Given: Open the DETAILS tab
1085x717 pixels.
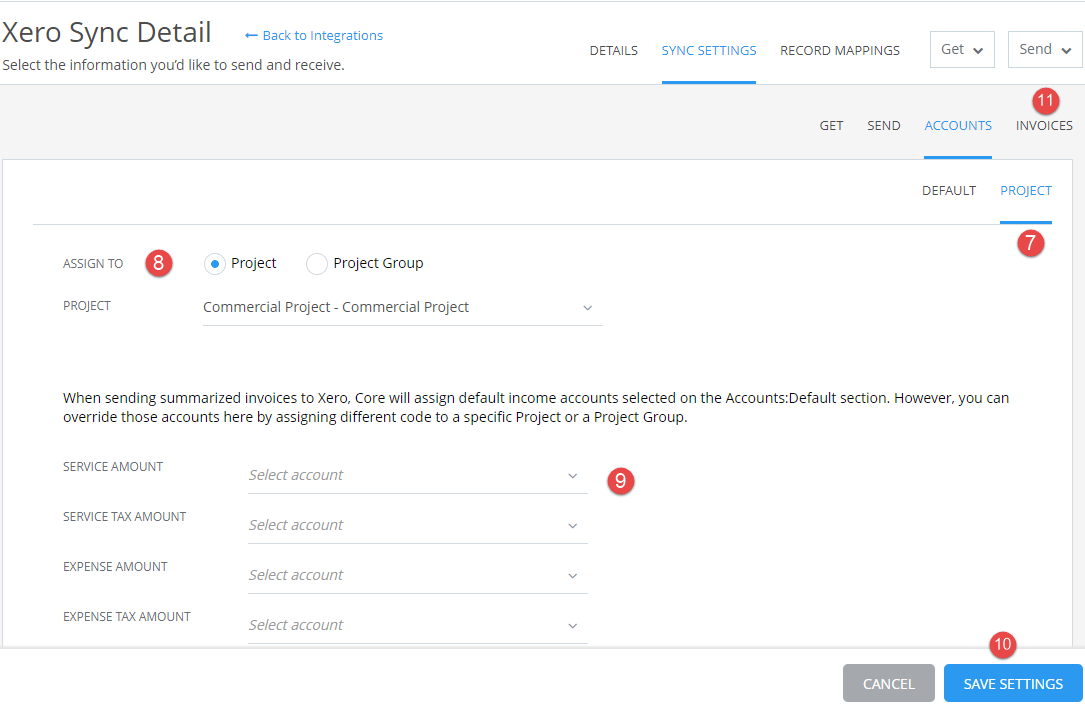Looking at the screenshot, I should (613, 51).
